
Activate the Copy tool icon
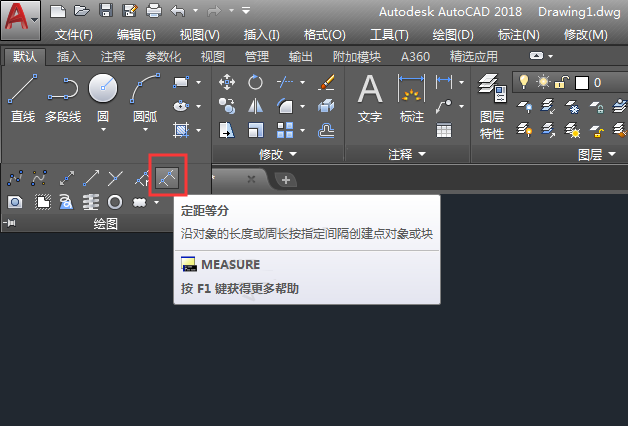click(227, 106)
